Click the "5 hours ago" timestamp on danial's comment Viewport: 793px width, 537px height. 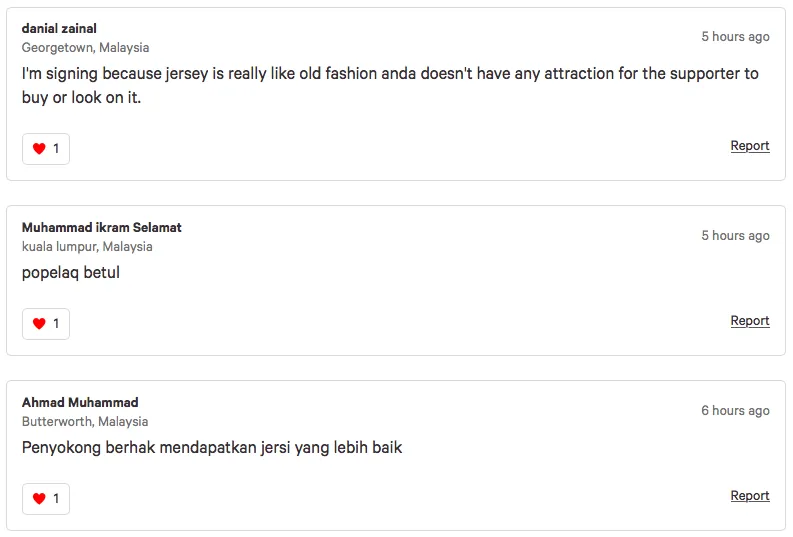coord(735,37)
